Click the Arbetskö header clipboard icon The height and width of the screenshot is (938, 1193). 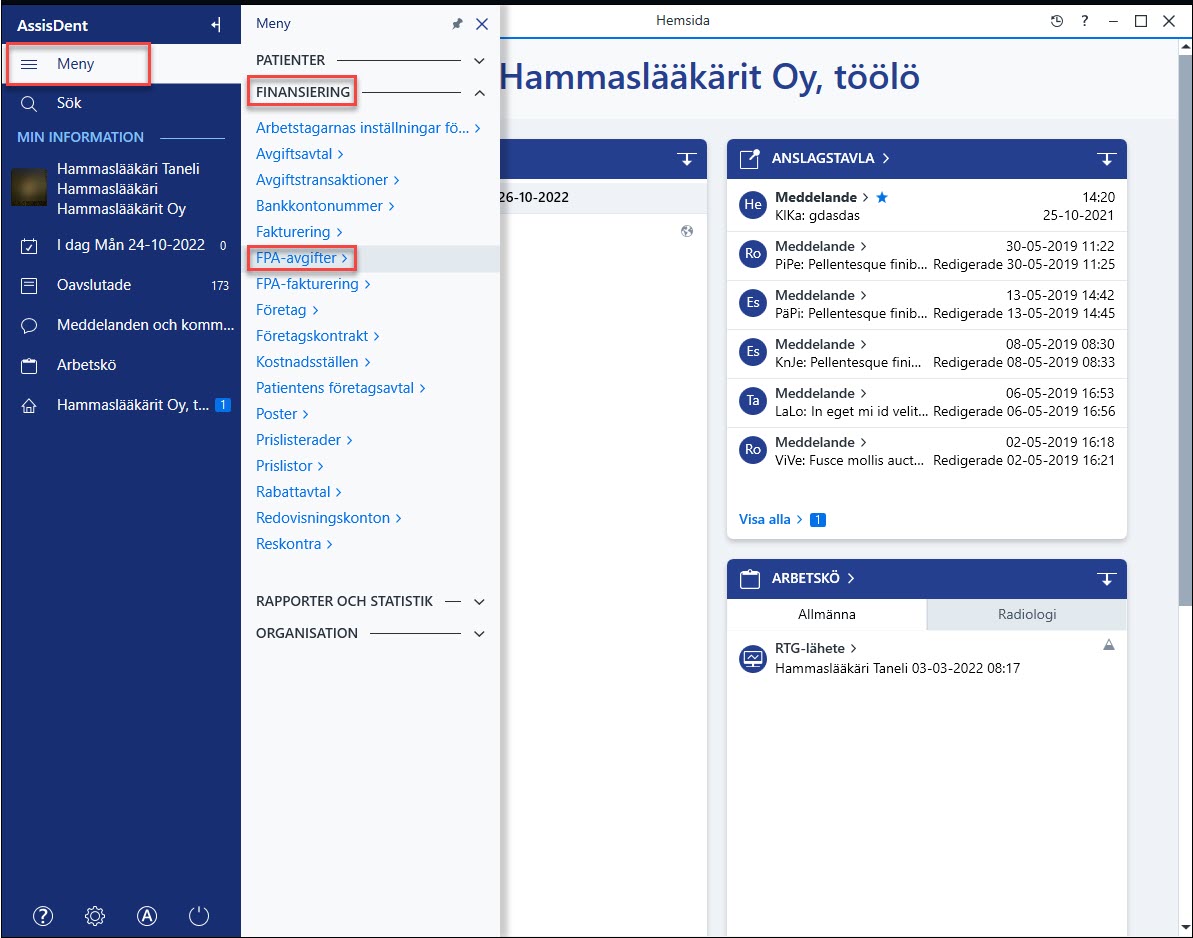point(749,579)
